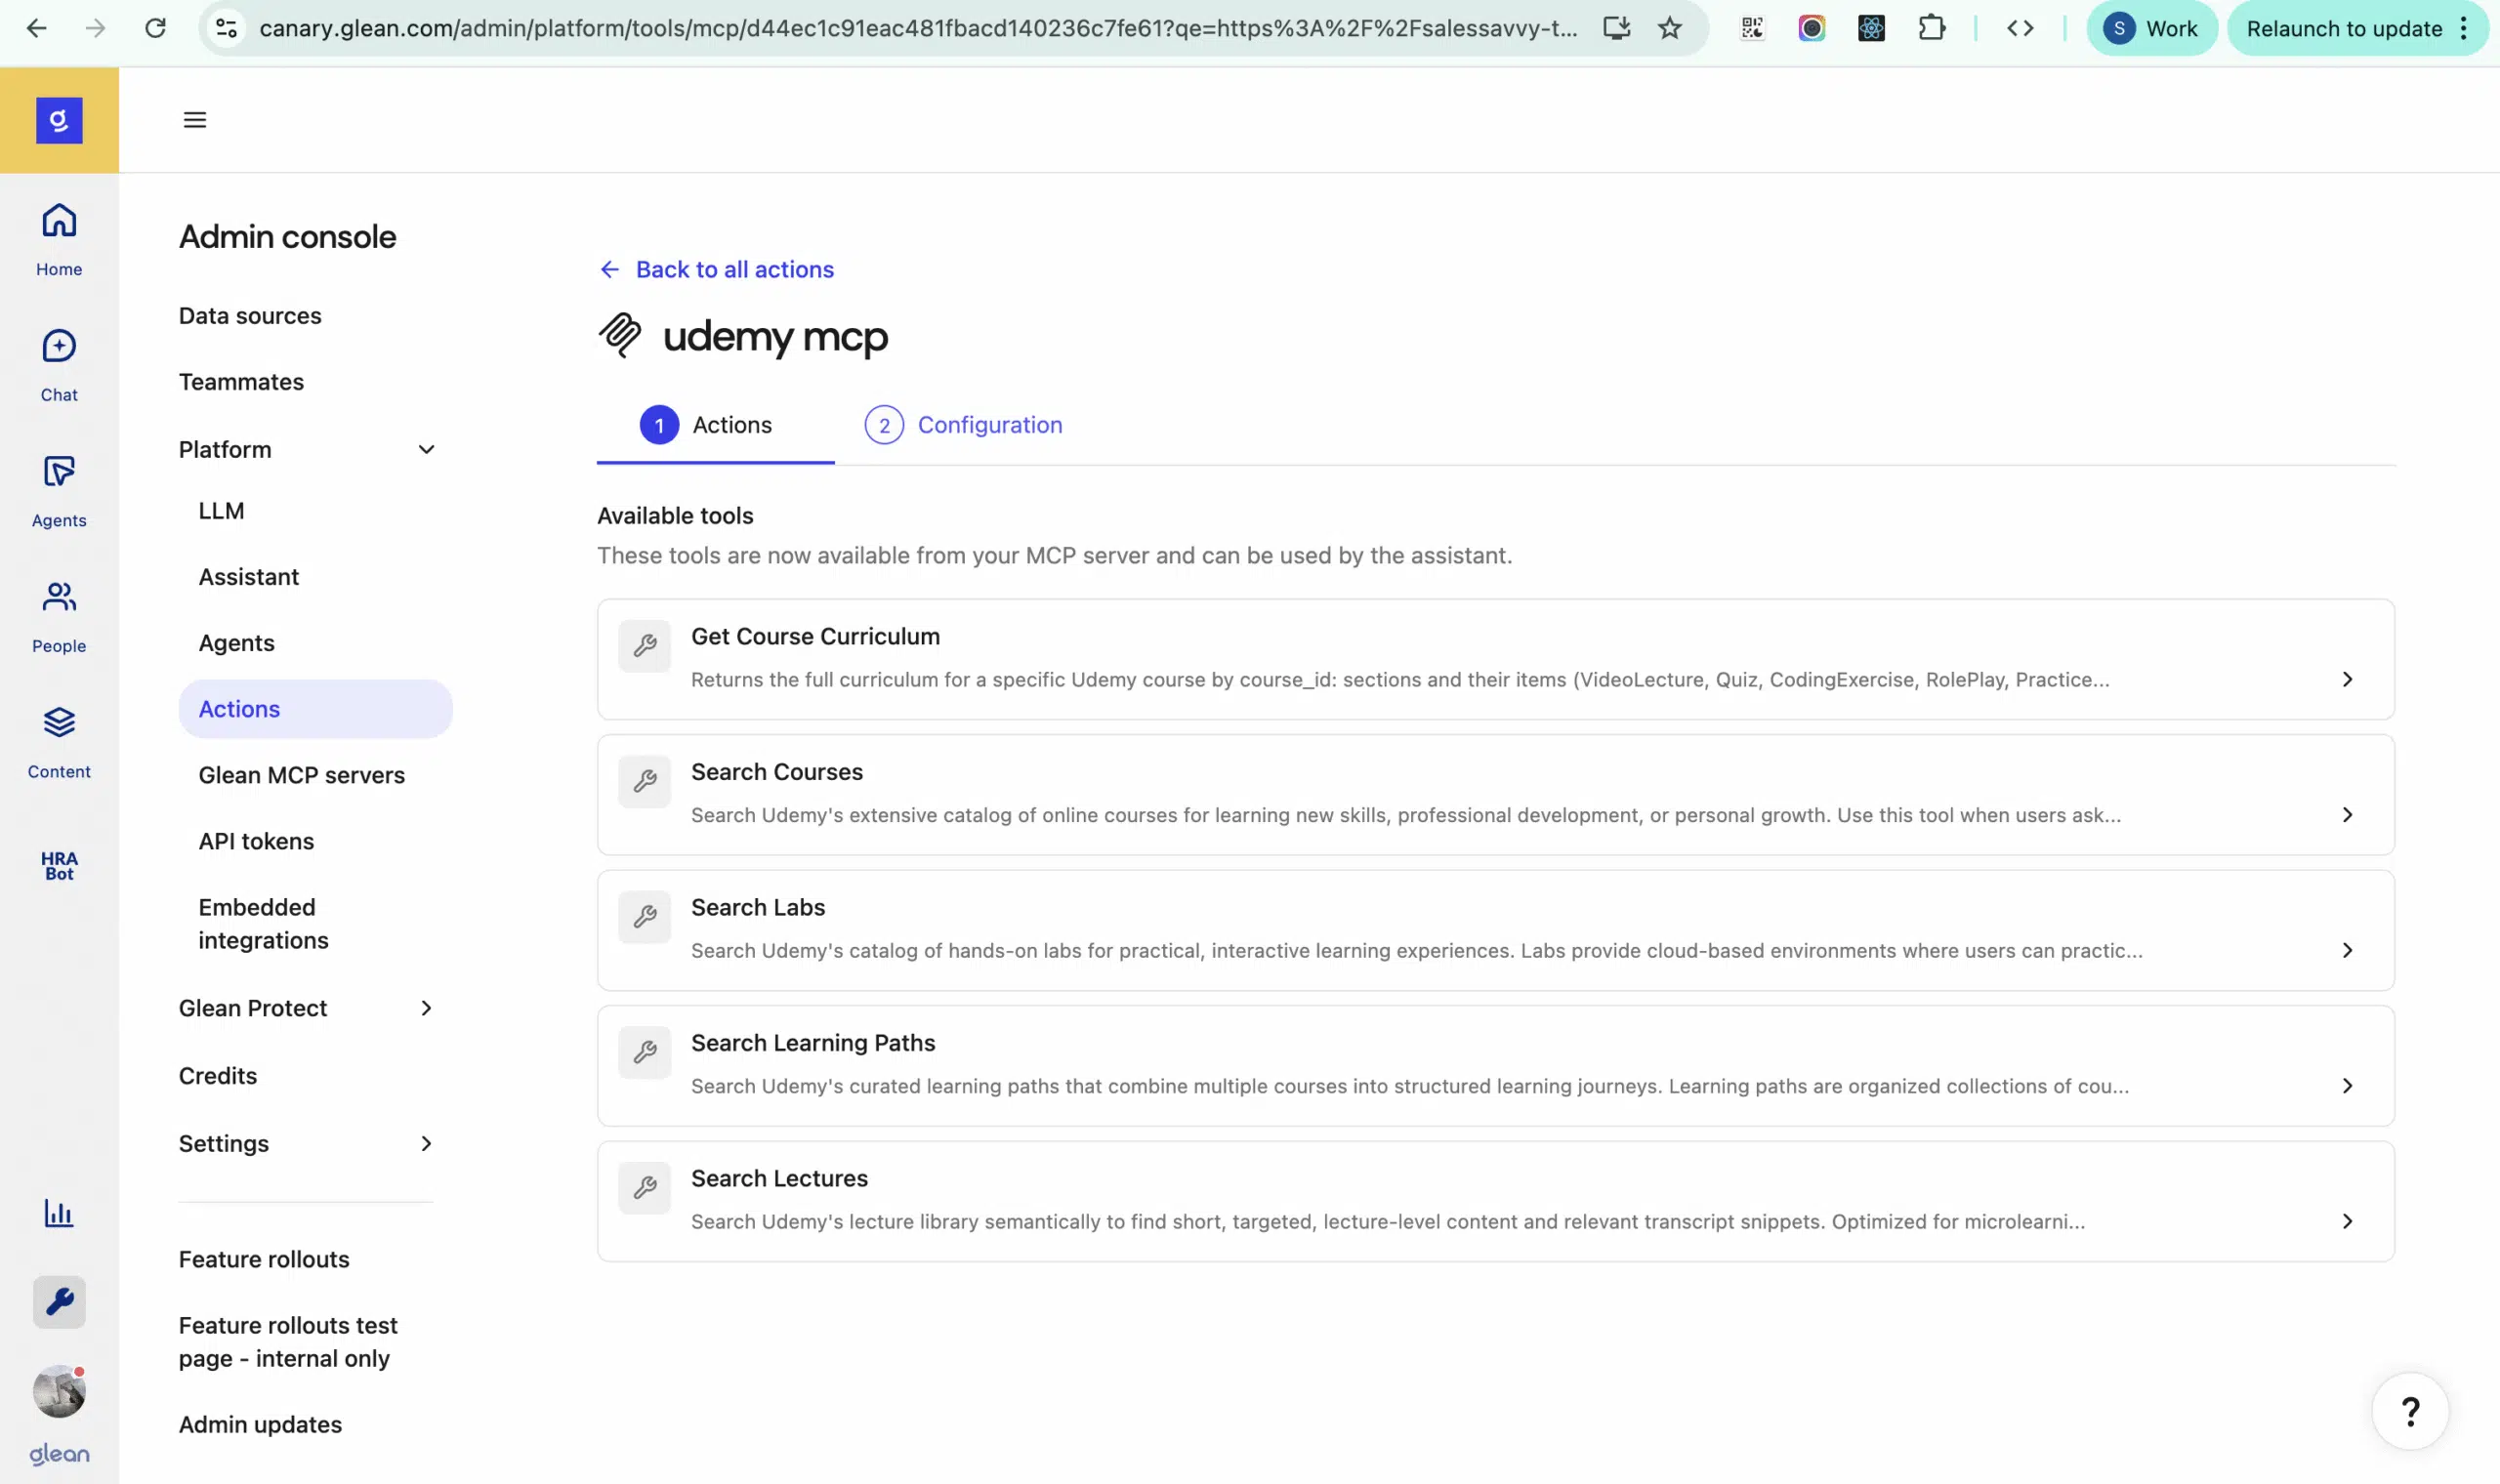Click the browser address bar URL
This screenshot has width=2500, height=1484.
click(x=918, y=28)
